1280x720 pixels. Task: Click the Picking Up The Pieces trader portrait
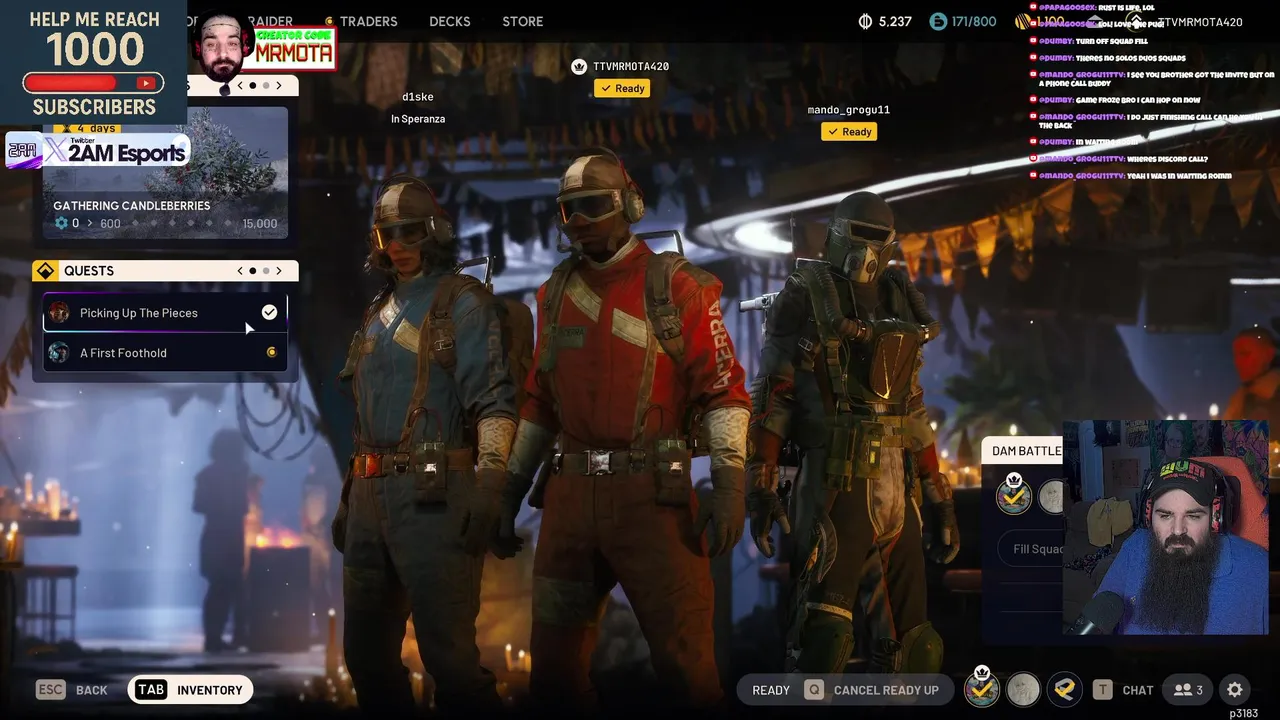(60, 313)
